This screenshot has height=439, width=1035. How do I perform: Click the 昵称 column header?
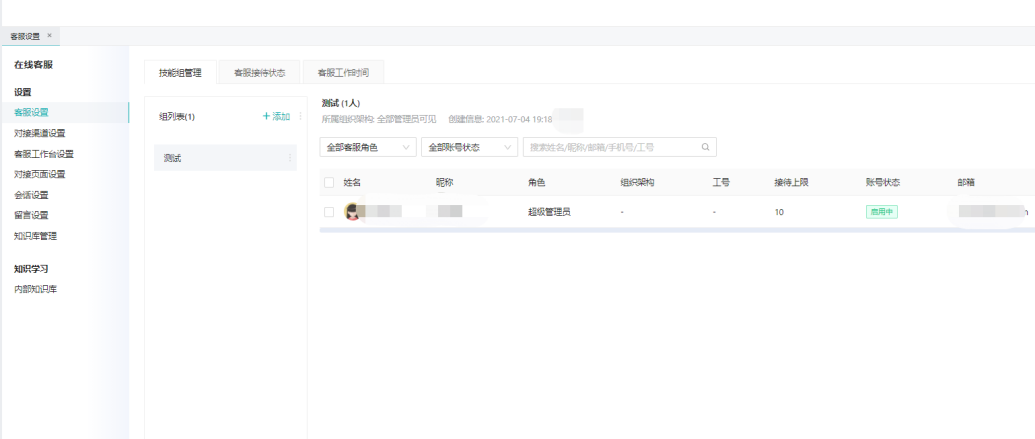coord(444,183)
